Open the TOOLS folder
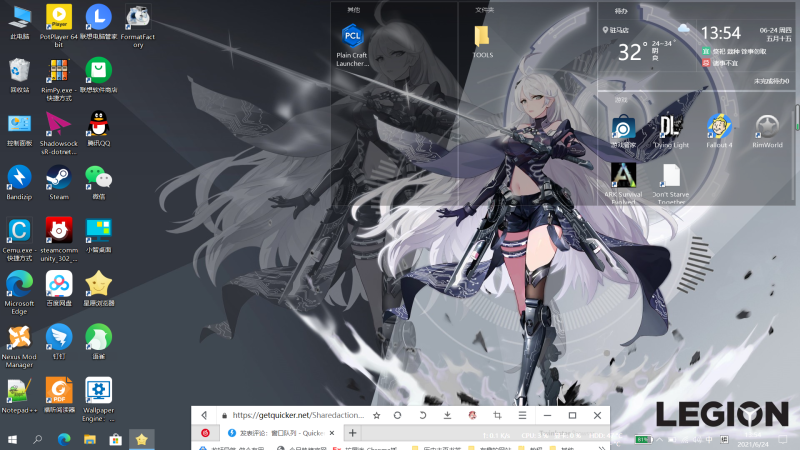This screenshot has width=800, height=450. (483, 41)
